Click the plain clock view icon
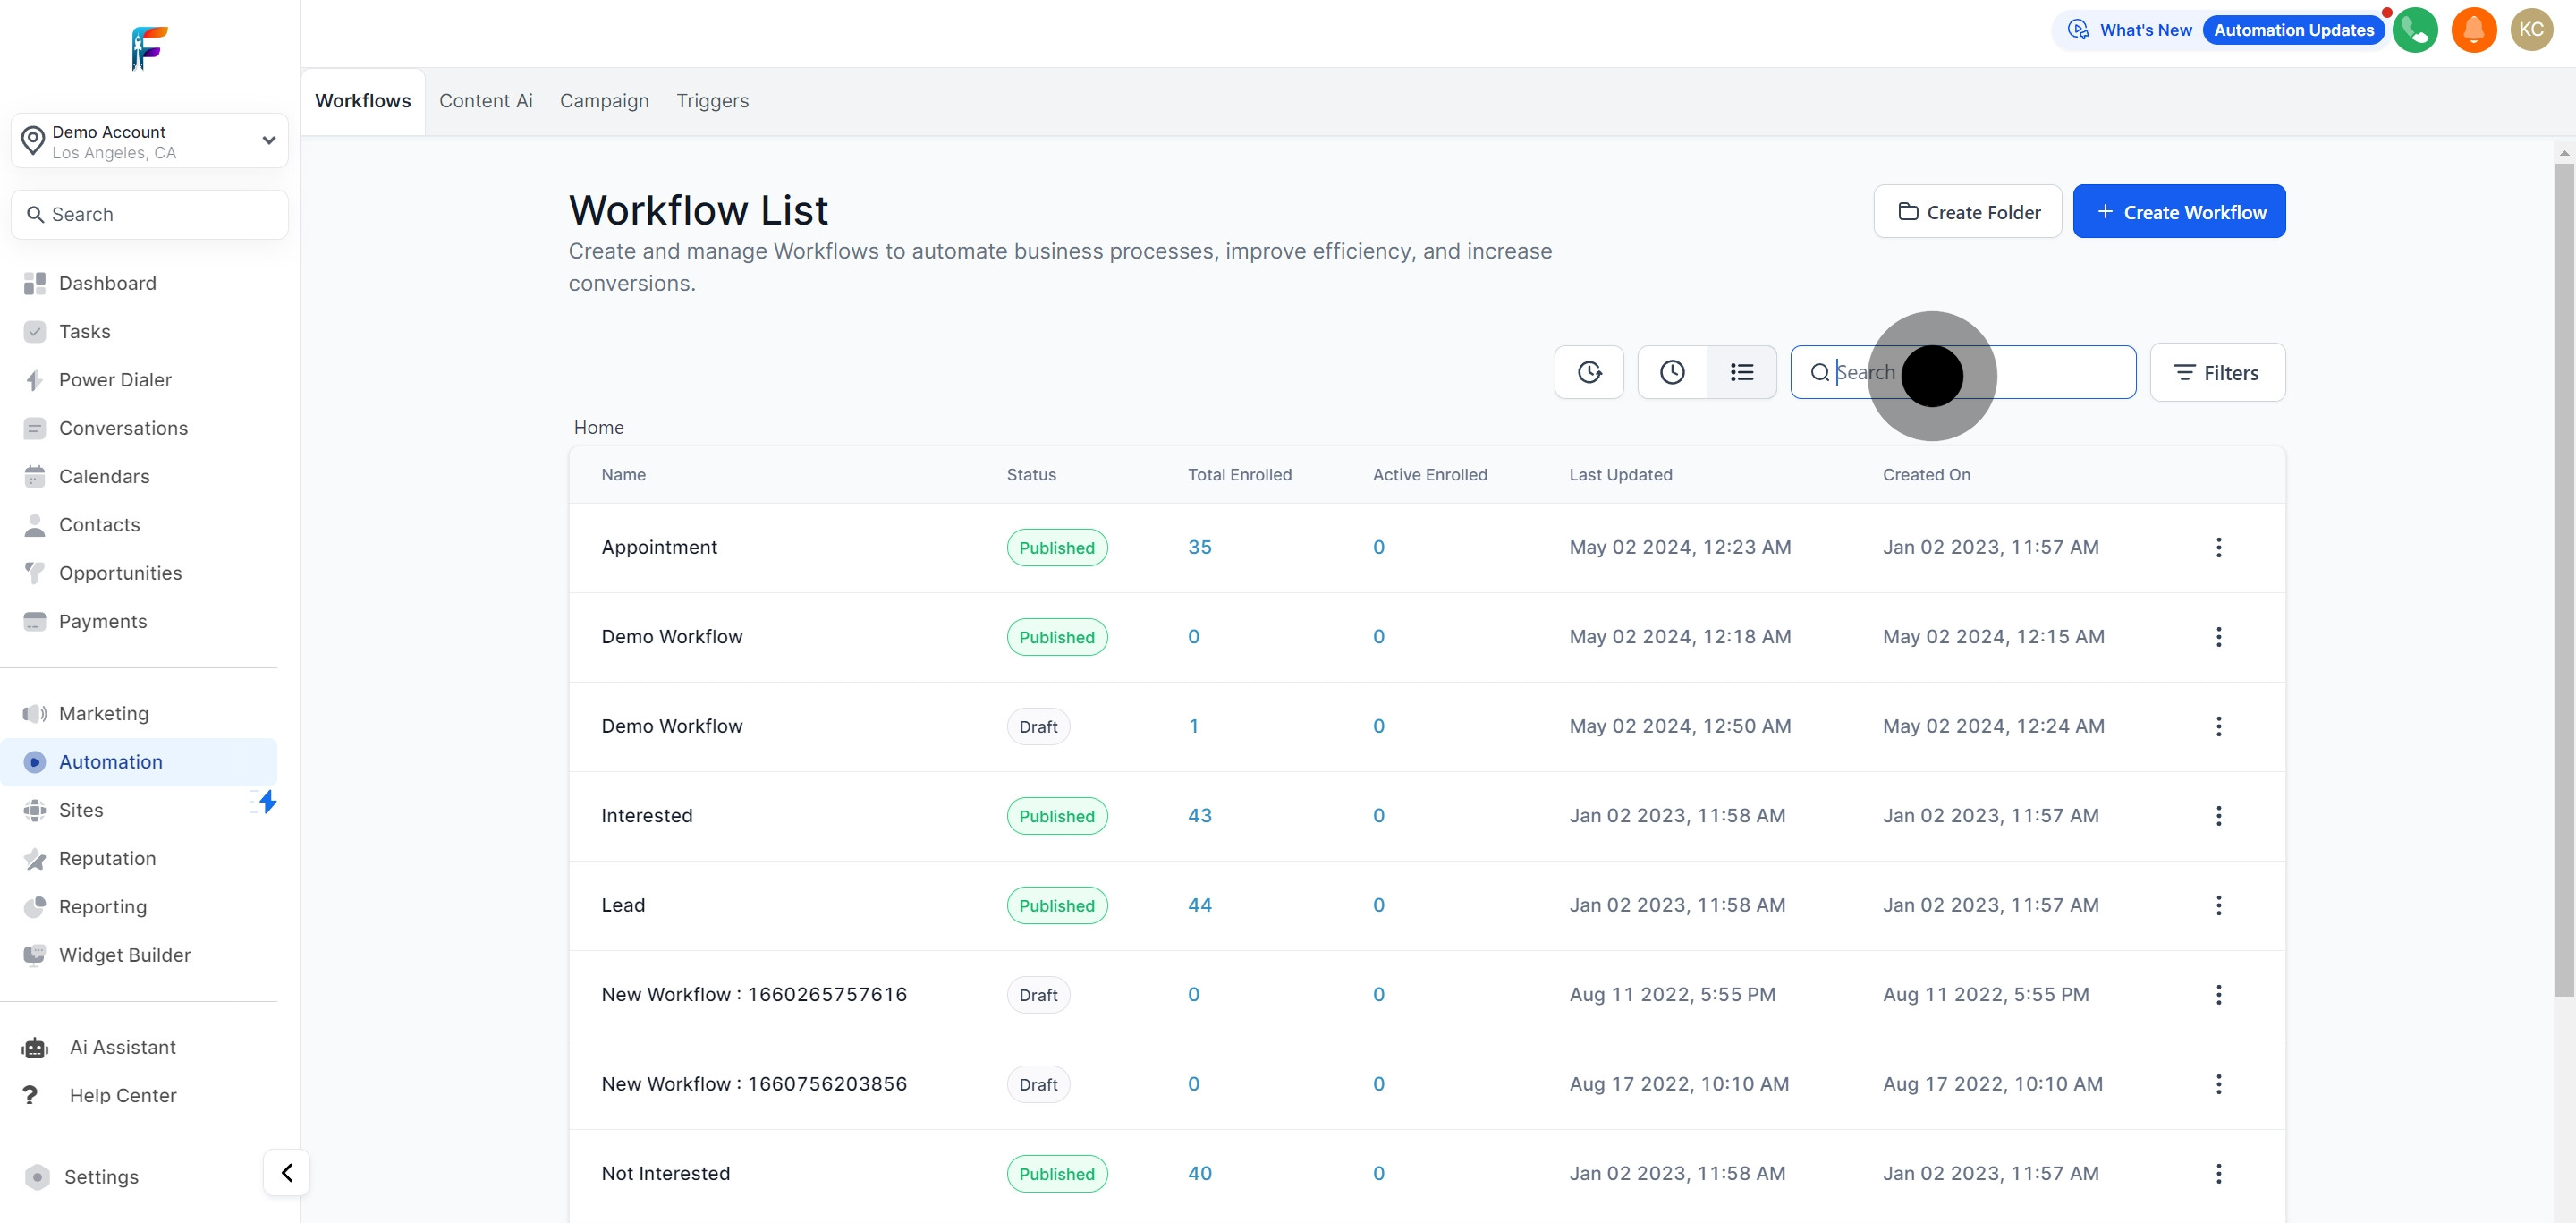Image resolution: width=2576 pixels, height=1223 pixels. (1672, 372)
